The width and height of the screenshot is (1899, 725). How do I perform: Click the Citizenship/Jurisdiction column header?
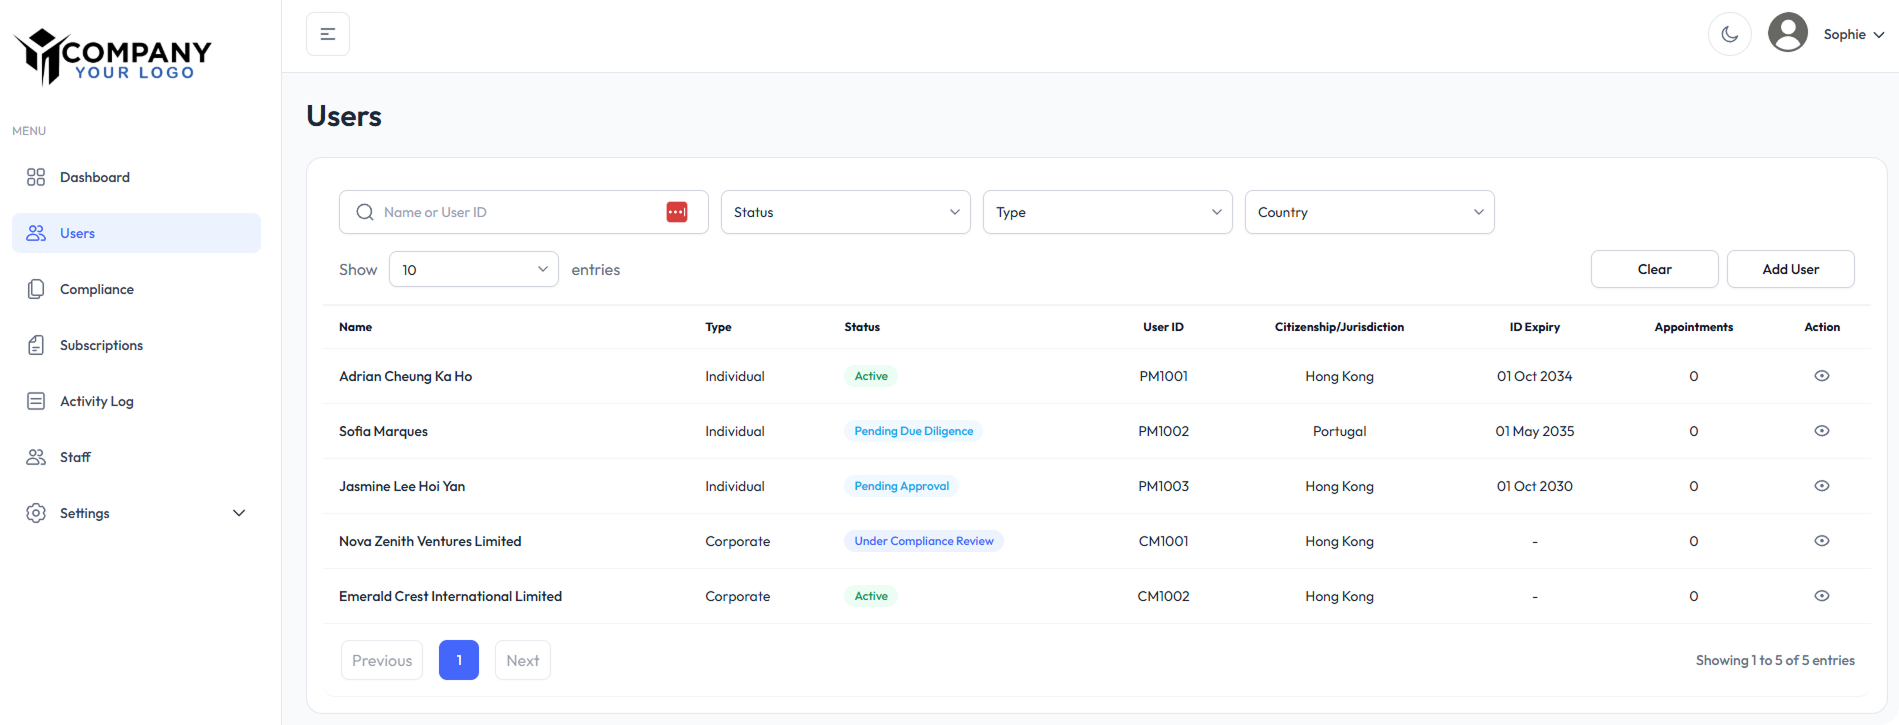tap(1340, 327)
